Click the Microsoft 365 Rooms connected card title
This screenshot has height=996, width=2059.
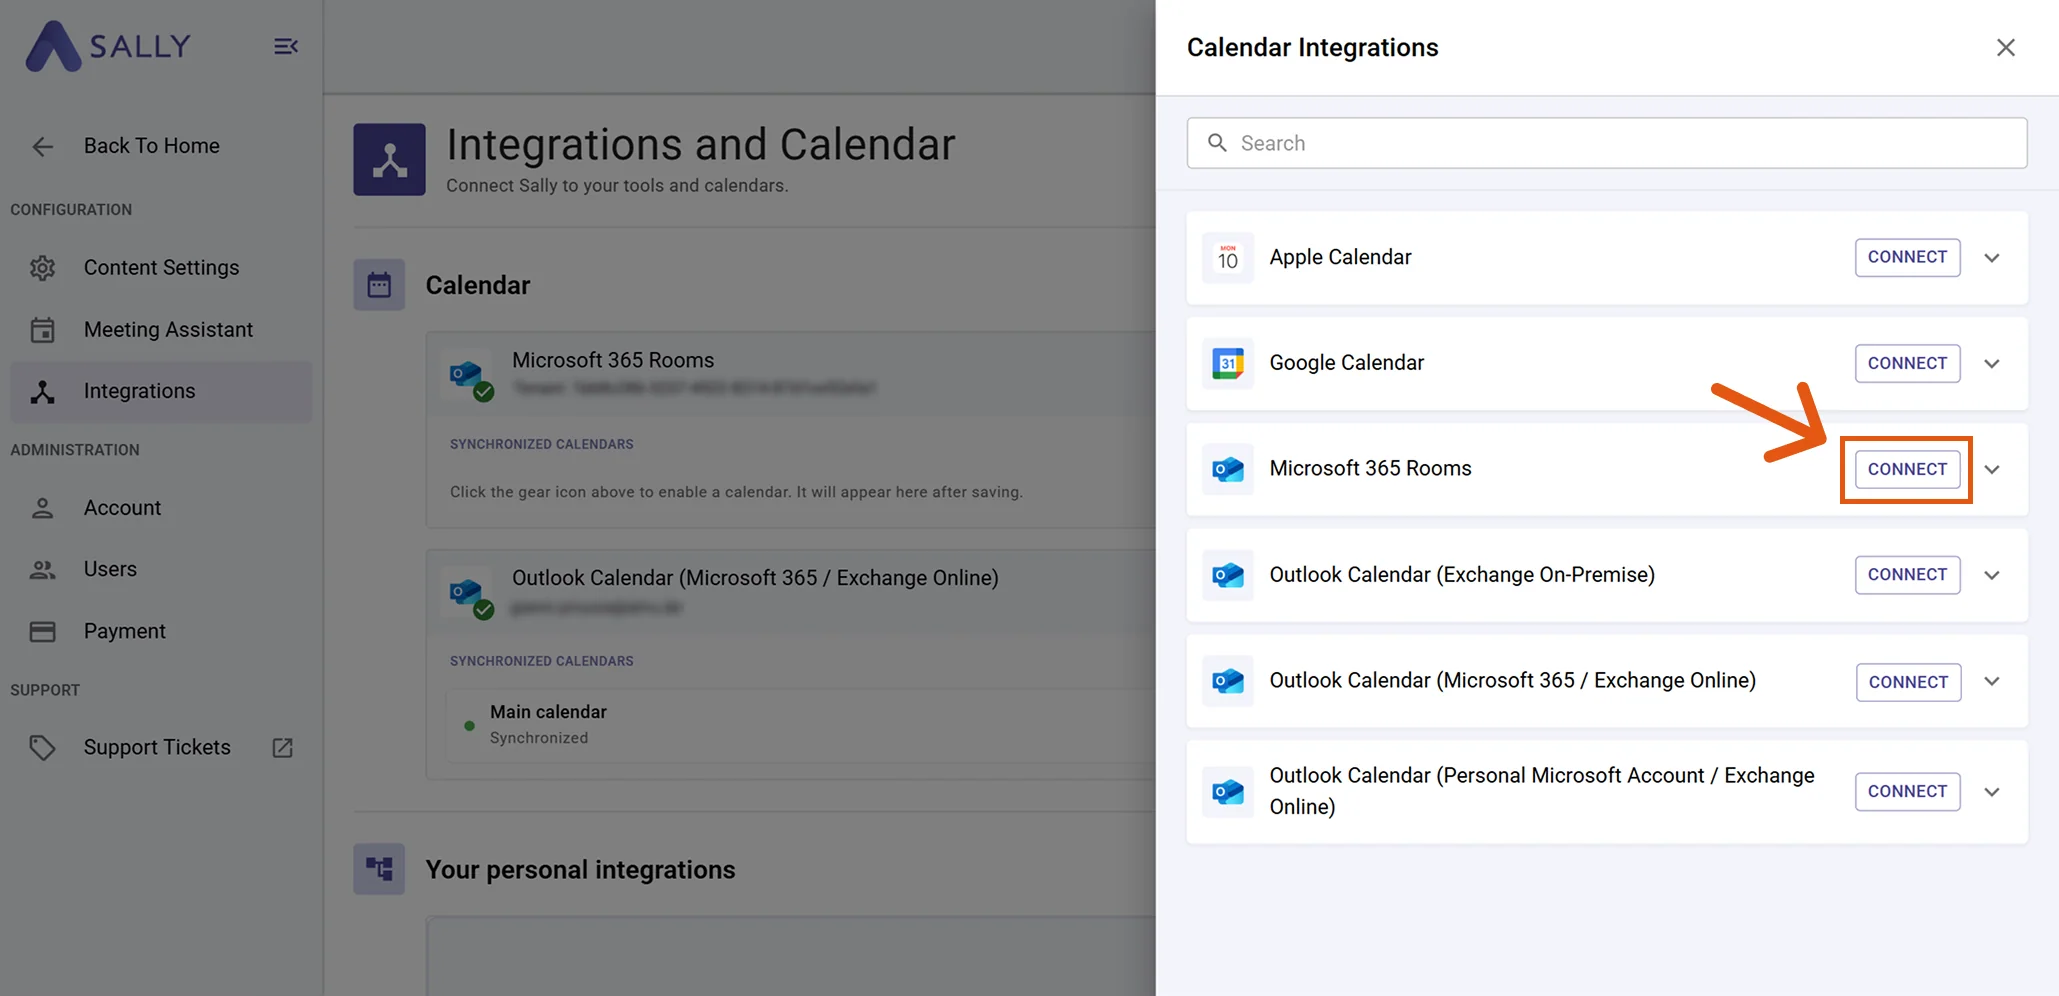613,360
